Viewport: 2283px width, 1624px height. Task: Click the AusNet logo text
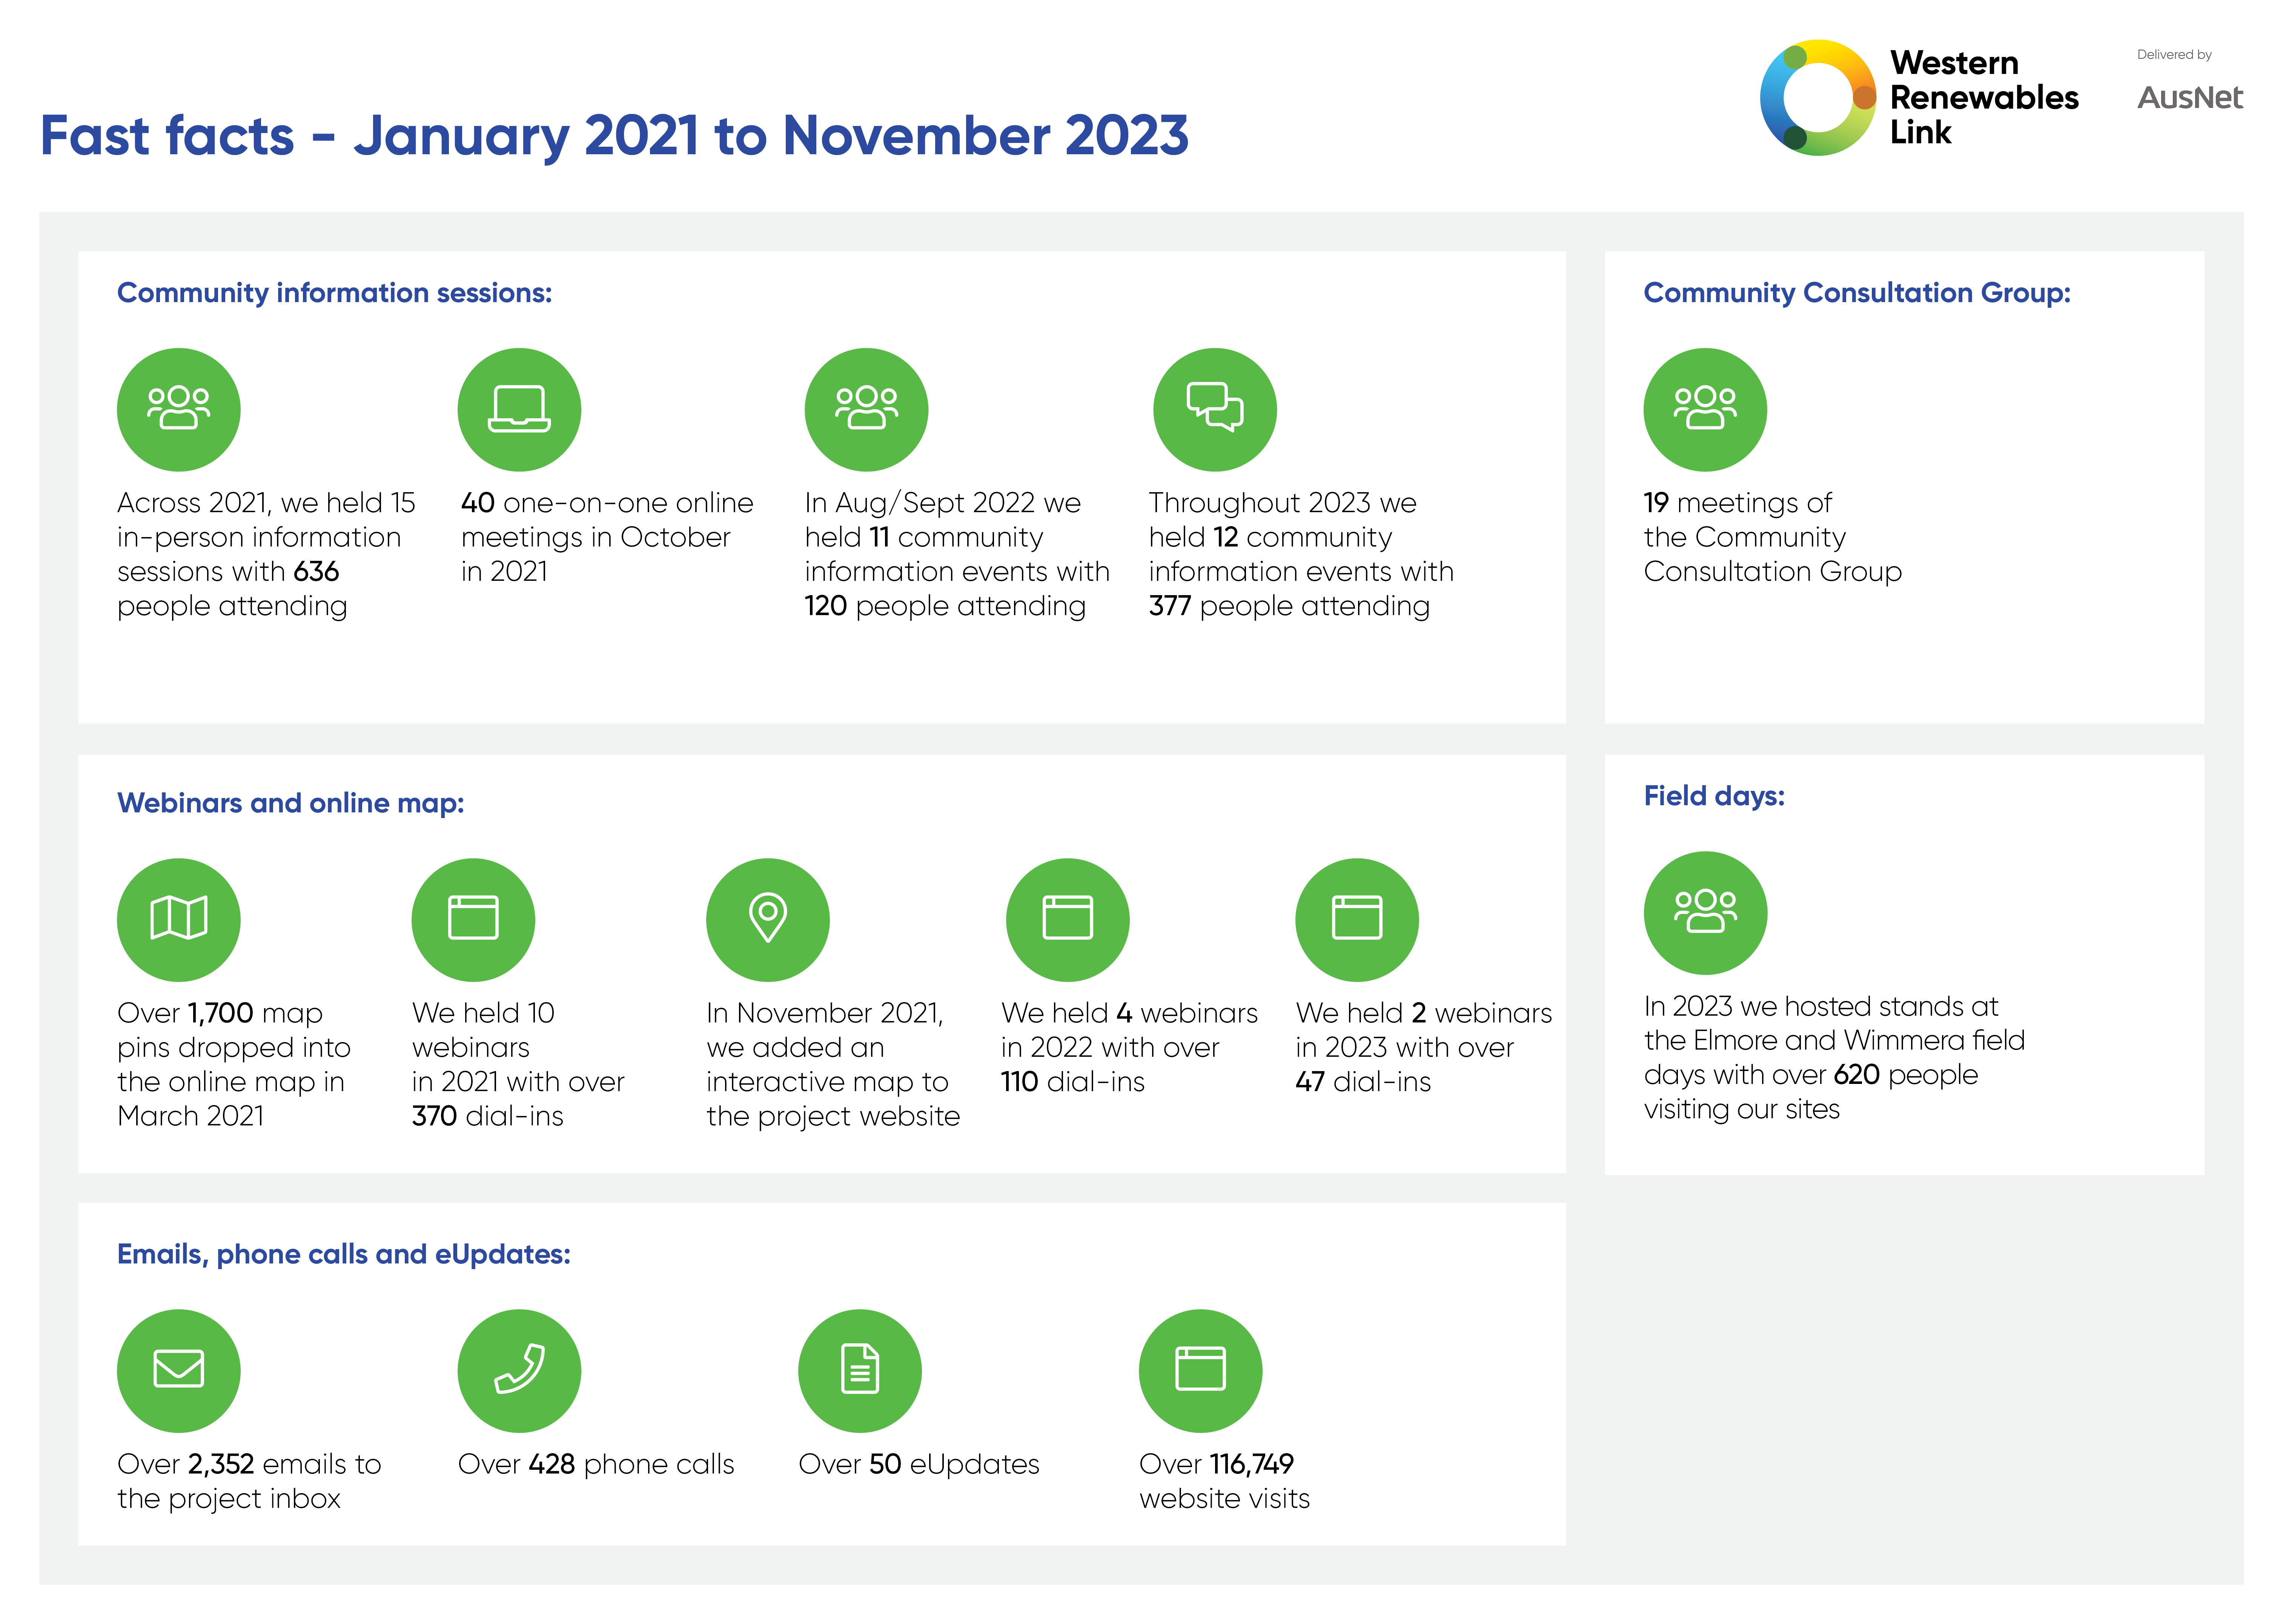2189,98
